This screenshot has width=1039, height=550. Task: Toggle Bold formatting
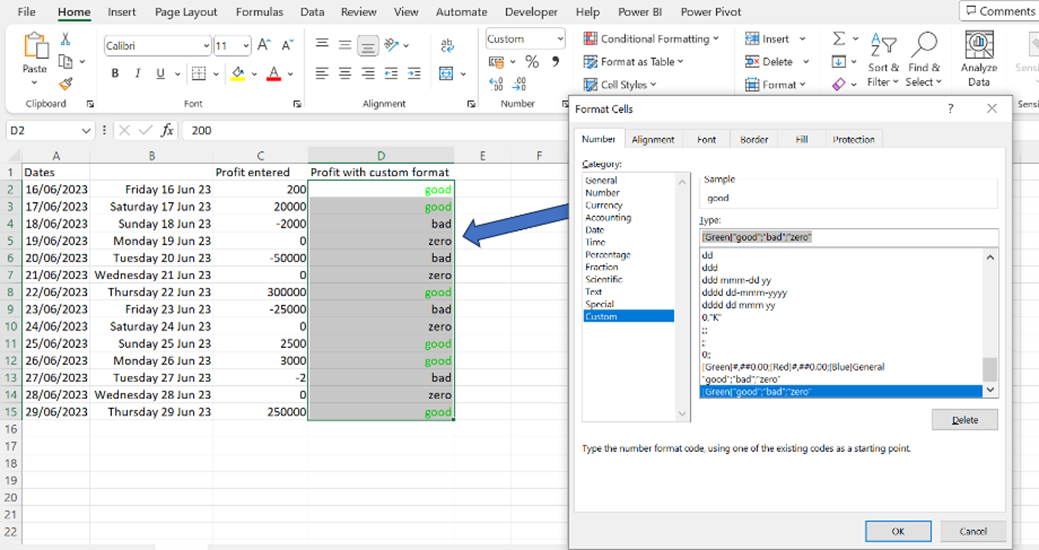tap(115, 74)
